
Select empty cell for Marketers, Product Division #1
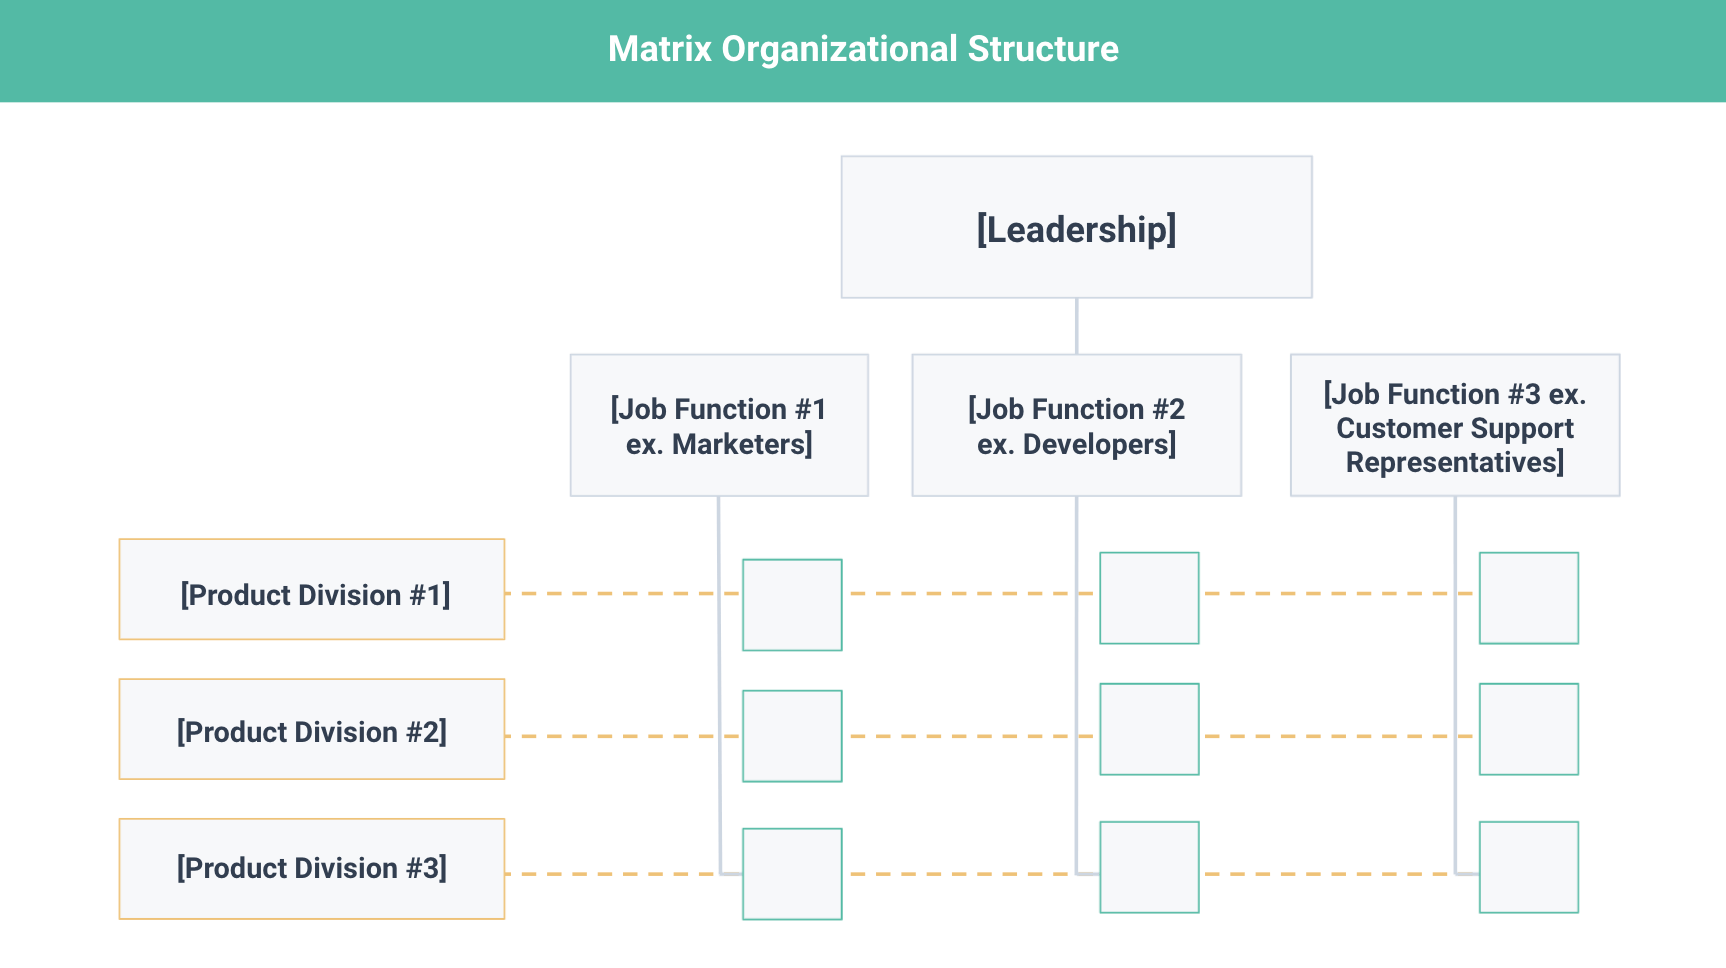coord(792,605)
